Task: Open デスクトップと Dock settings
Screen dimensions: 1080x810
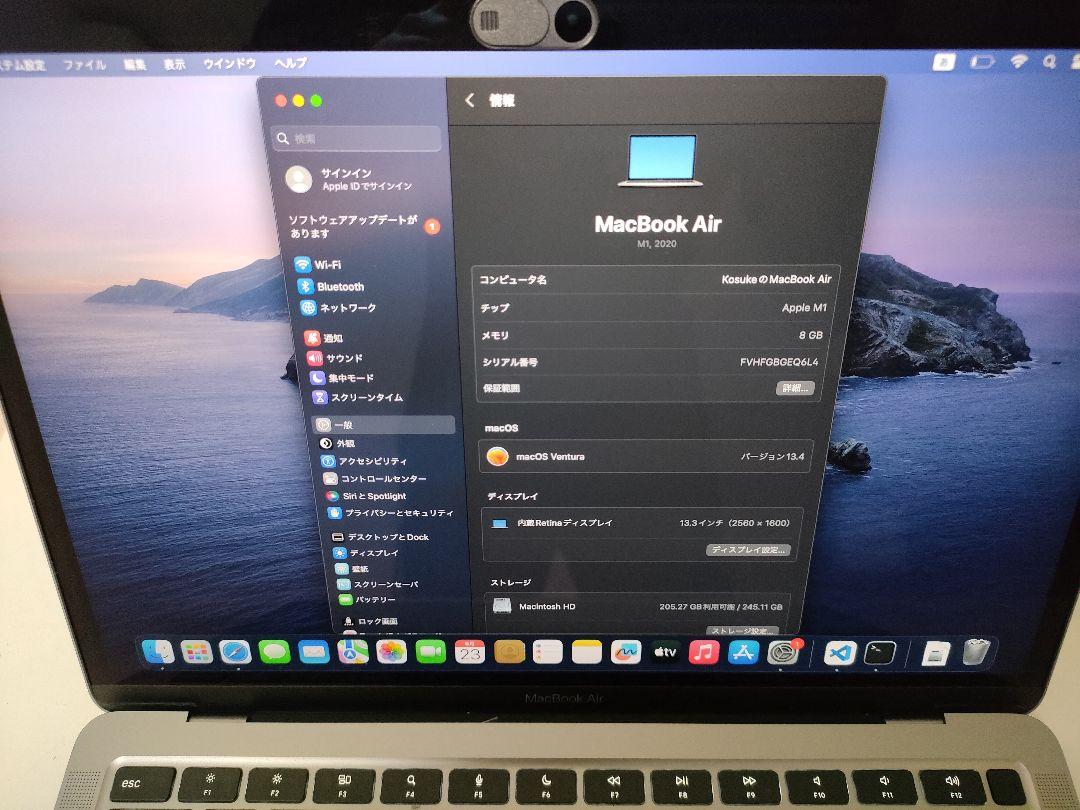Action: pos(380,537)
